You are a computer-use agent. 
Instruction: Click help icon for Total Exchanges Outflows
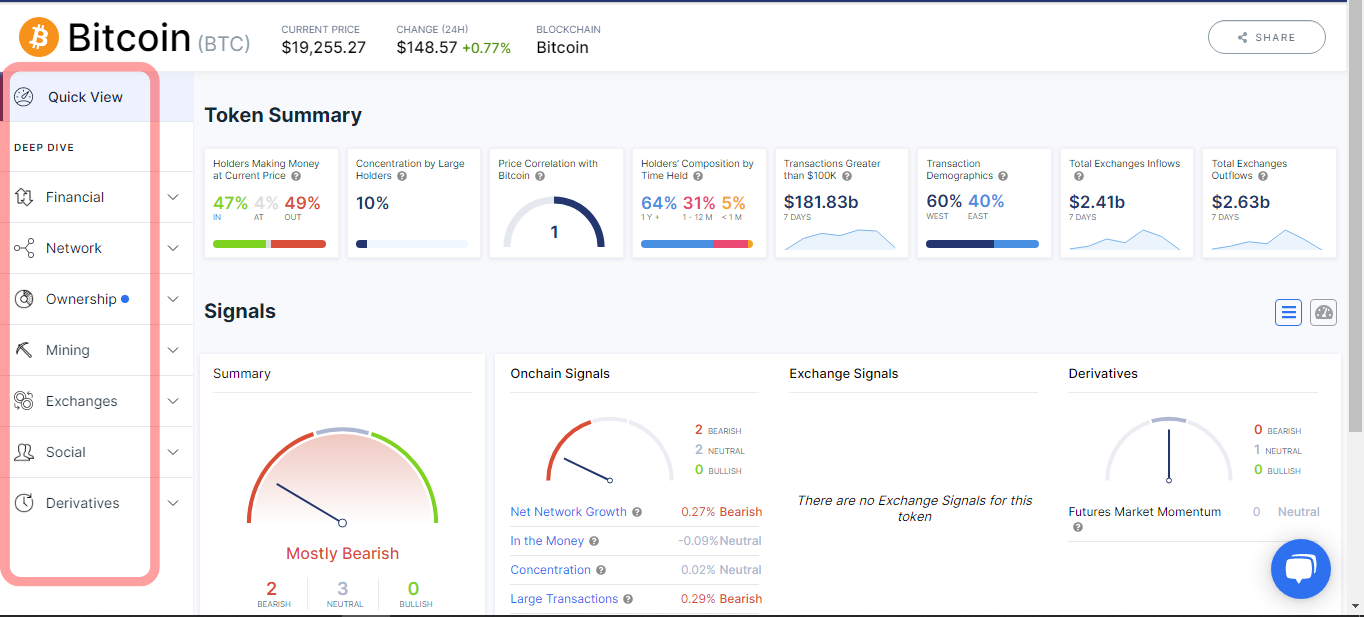1263,176
